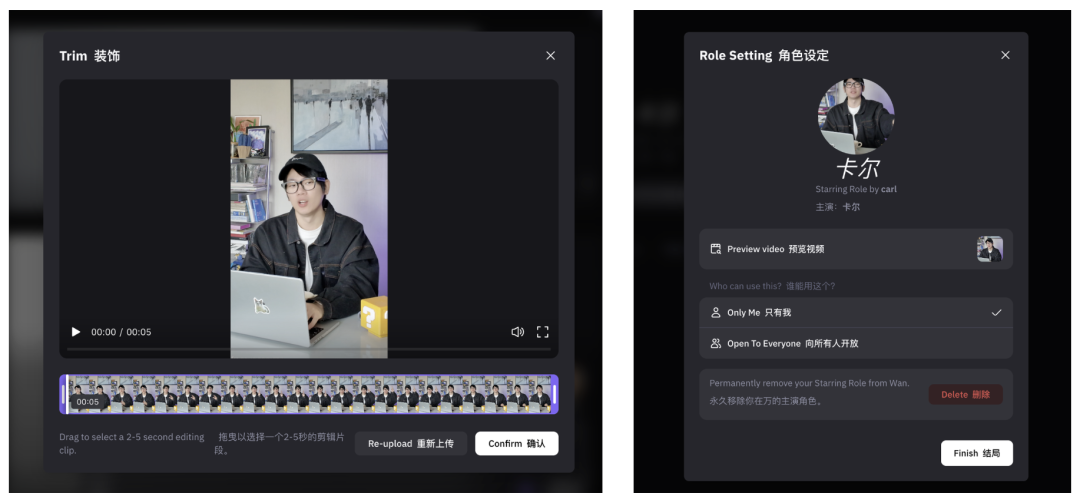The height and width of the screenshot is (503, 1080).
Task: Select the Open To Everyone option
Action: click(x=790, y=343)
